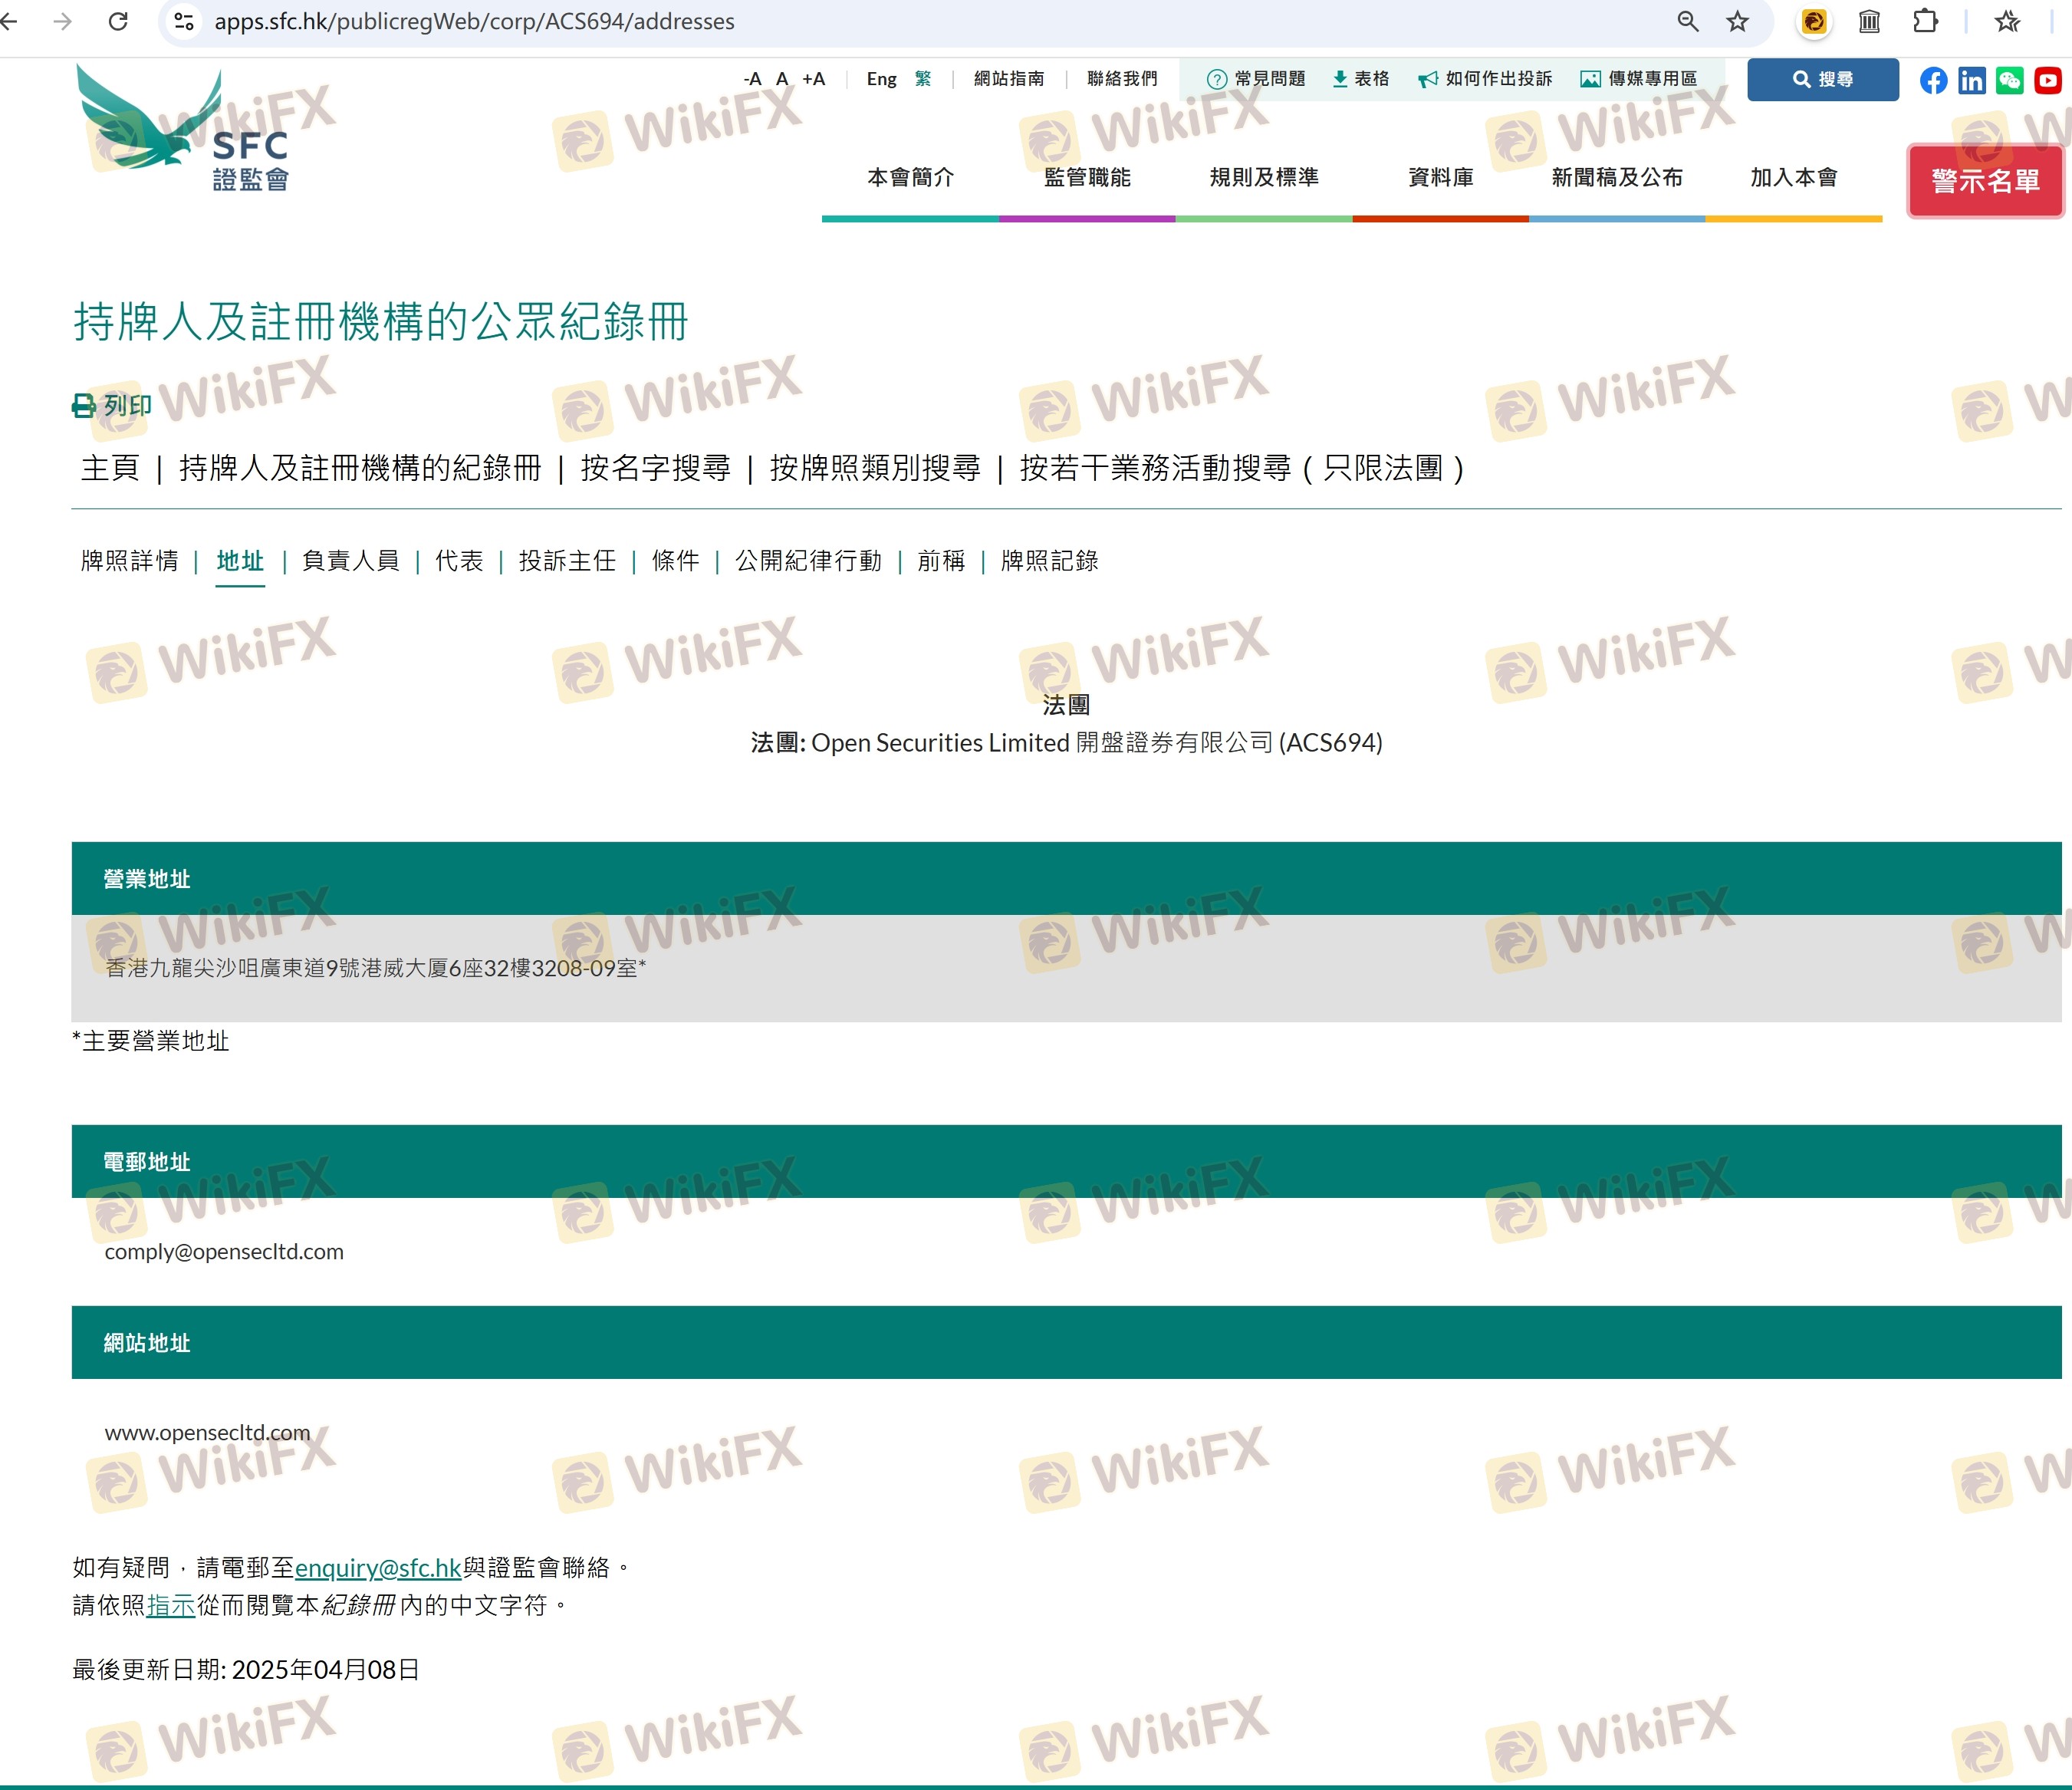2072x1790 pixels.
Task: Open 按名字搜尋 search by name
Action: point(656,468)
